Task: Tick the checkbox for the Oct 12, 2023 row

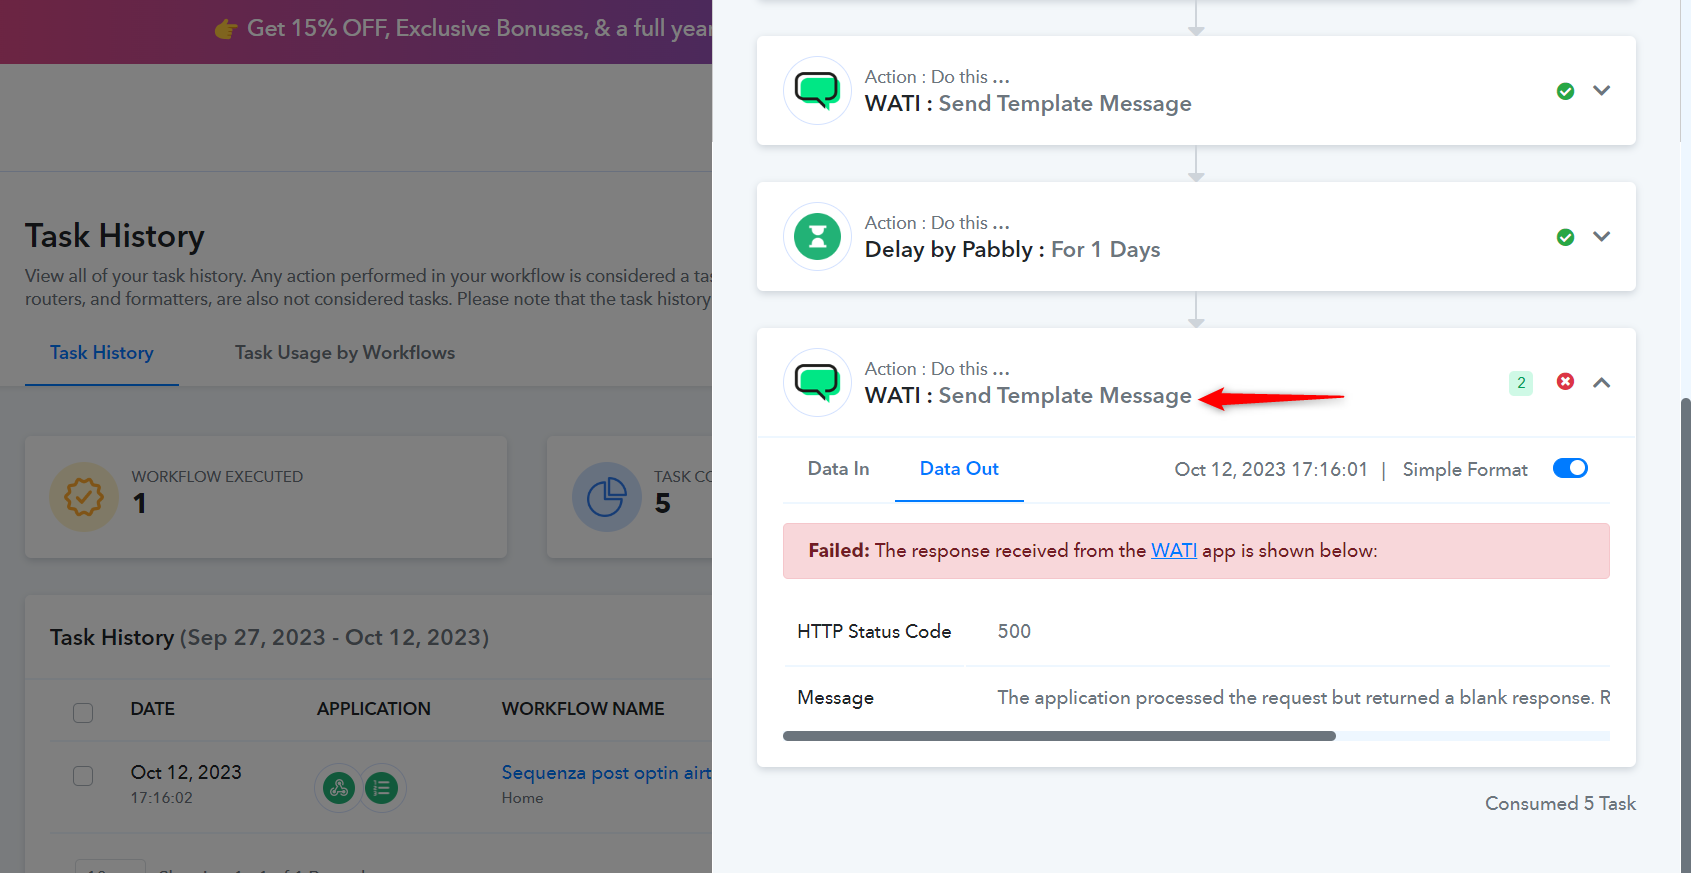Action: [83, 776]
